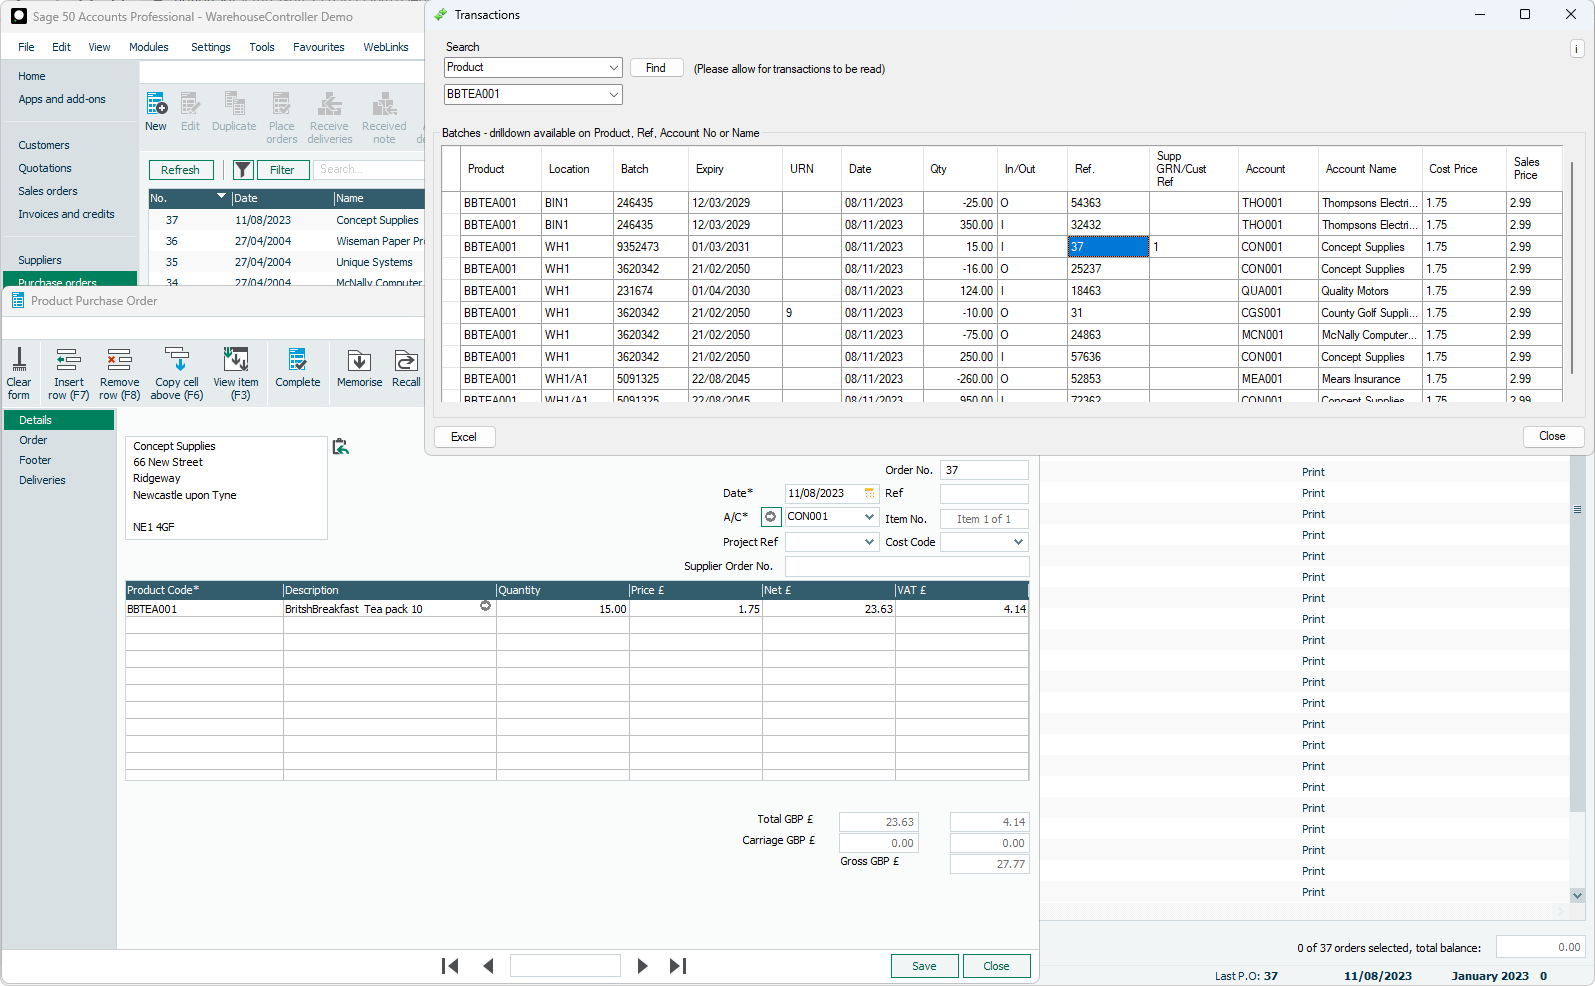Click the Remove row (F8) icon

(x=119, y=362)
